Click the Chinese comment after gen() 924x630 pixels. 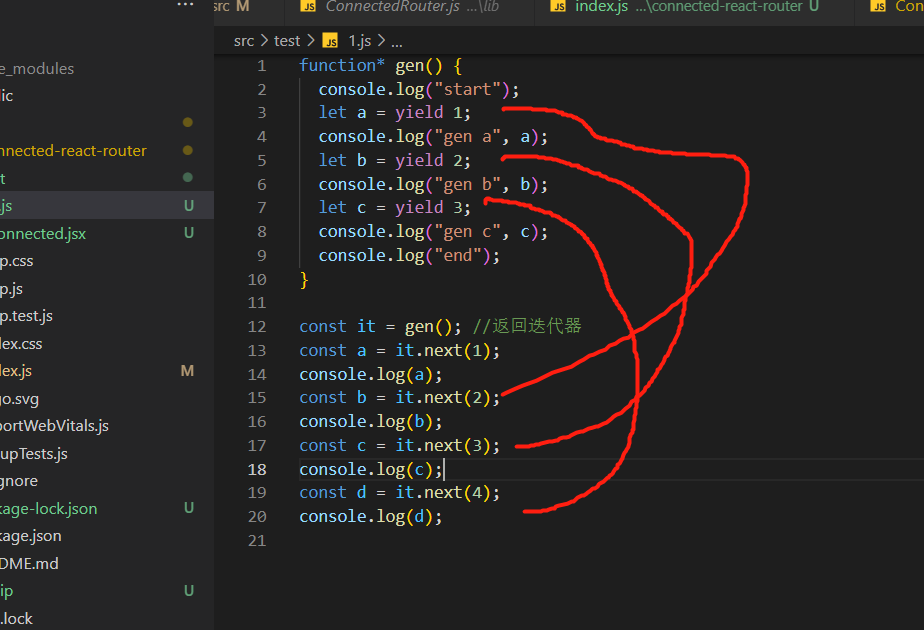coord(527,326)
